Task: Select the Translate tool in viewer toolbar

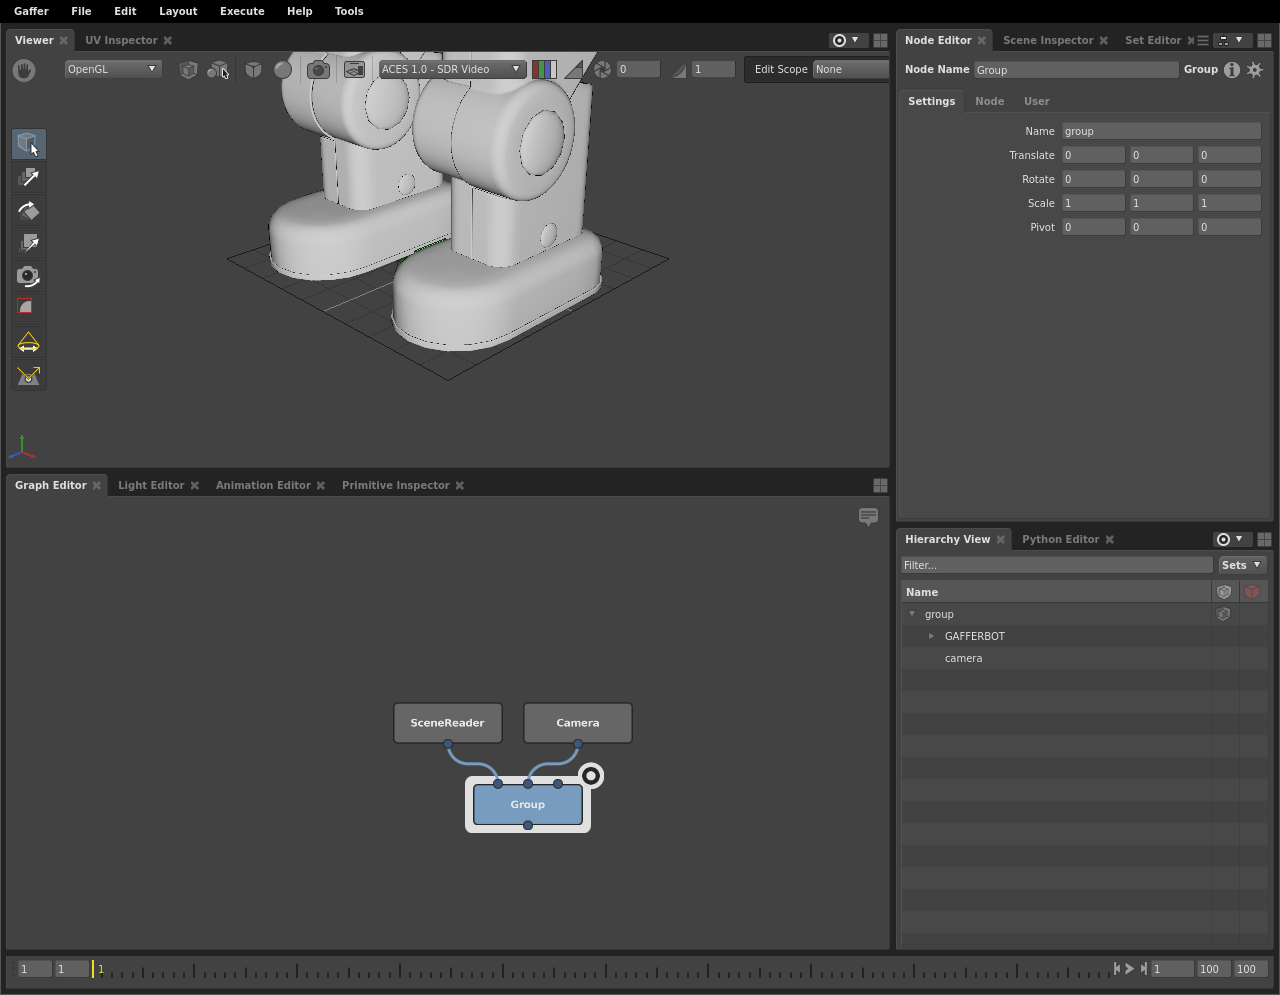Action: pyautogui.click(x=28, y=177)
